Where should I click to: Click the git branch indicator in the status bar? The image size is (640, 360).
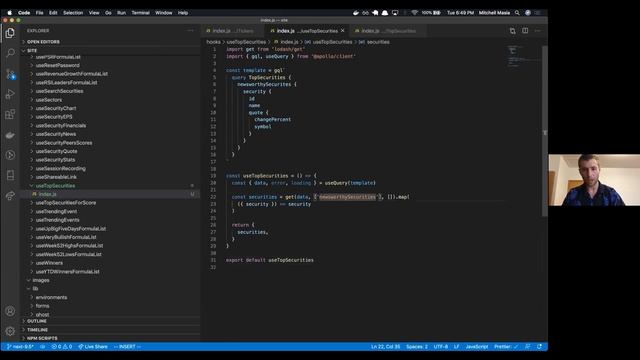tap(20, 347)
